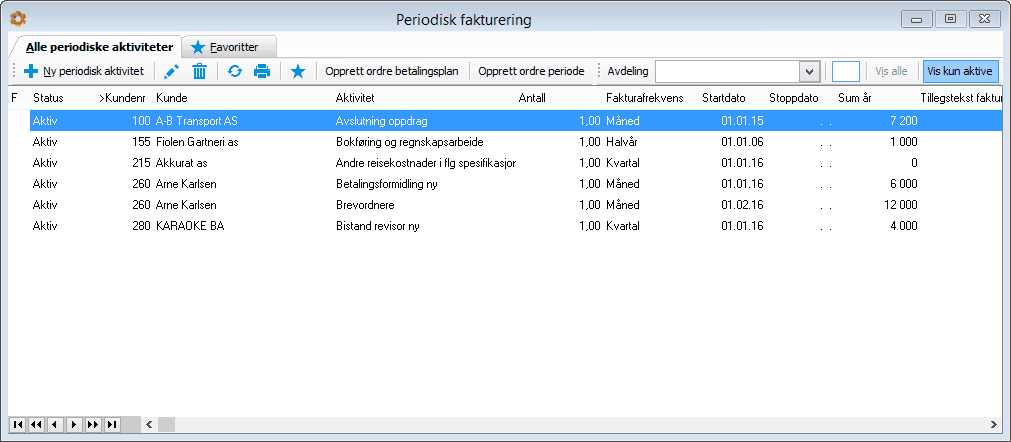
Task: Click Andre reisekostnader activity cell
Action: 426,163
